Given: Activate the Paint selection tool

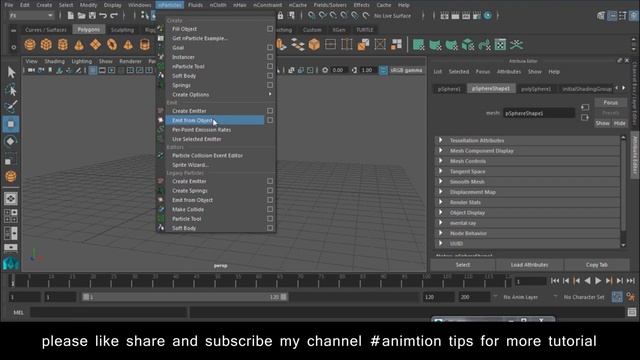Looking at the screenshot, I should point(11,107).
